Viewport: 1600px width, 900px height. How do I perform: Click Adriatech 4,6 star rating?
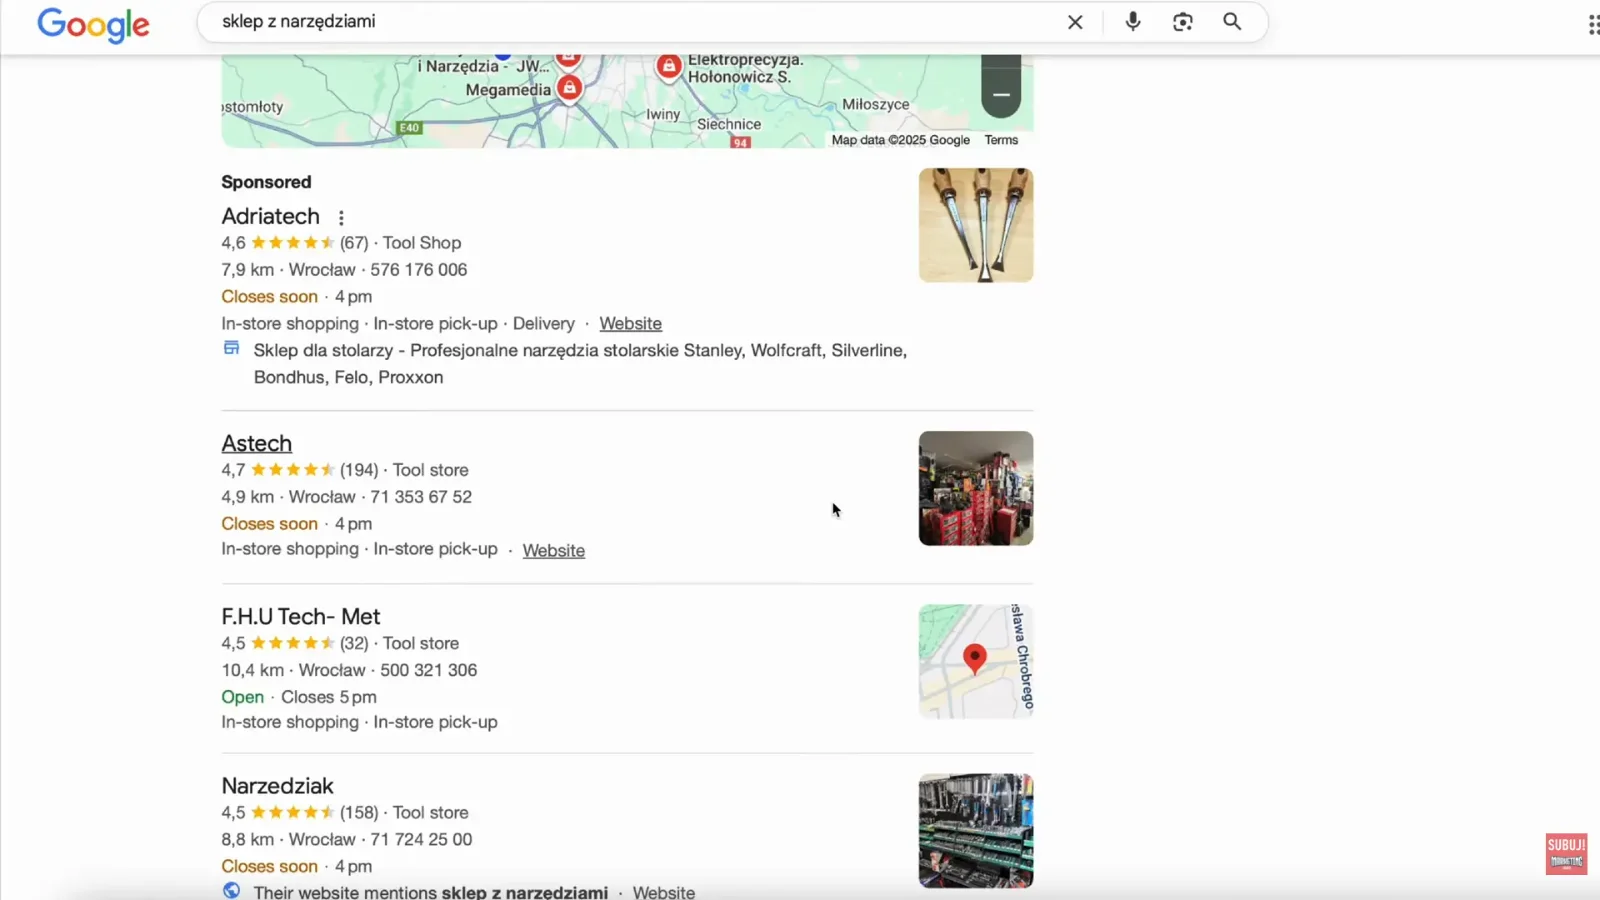(278, 242)
